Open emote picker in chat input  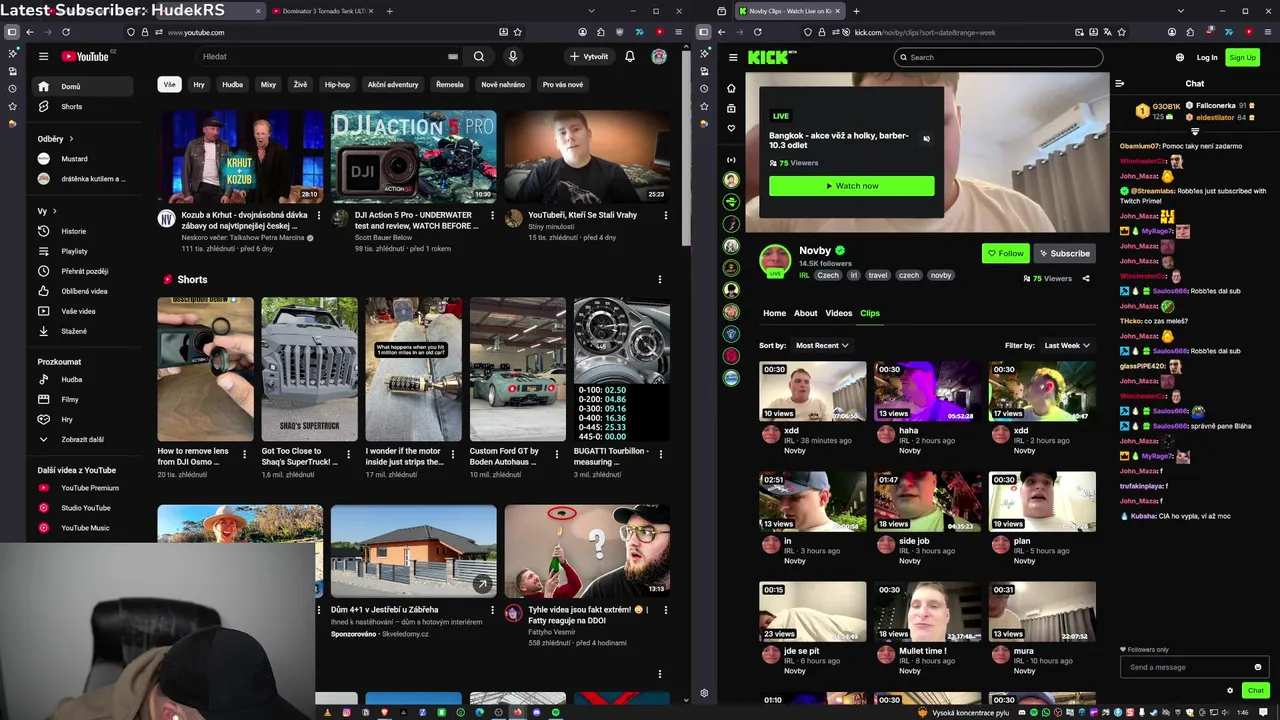tap(1258, 667)
